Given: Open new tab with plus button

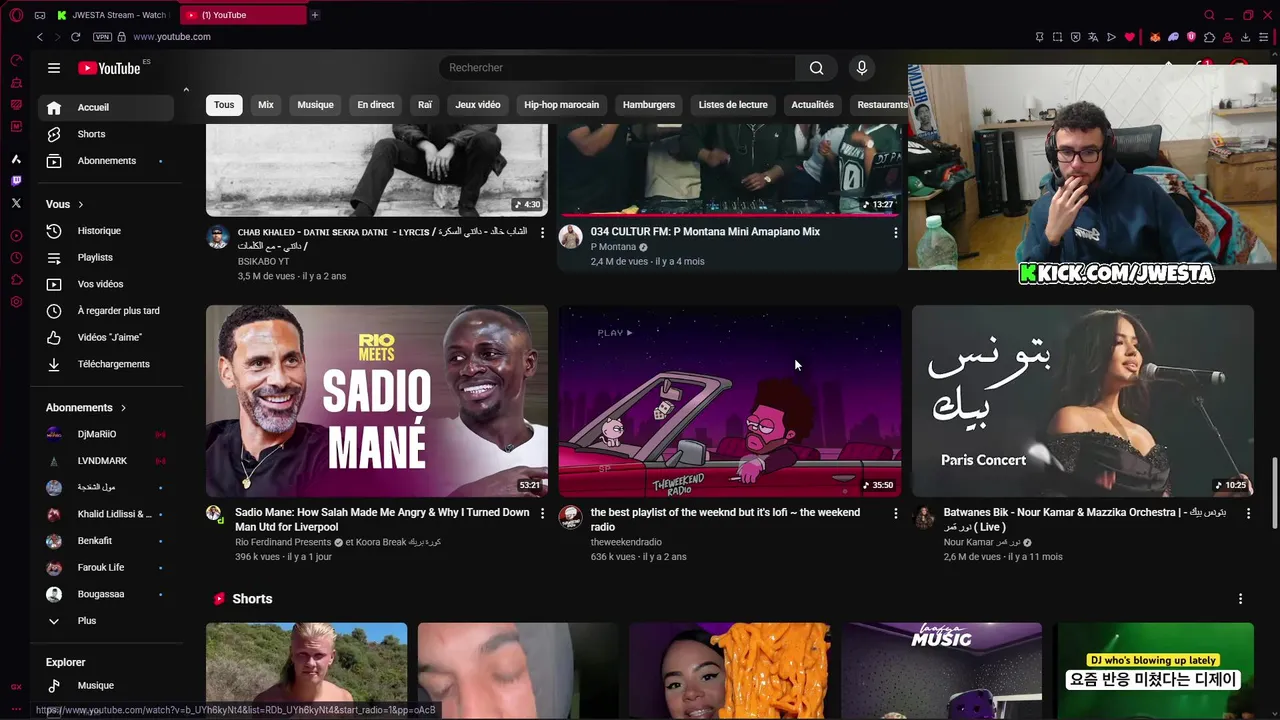Looking at the screenshot, I should (314, 15).
